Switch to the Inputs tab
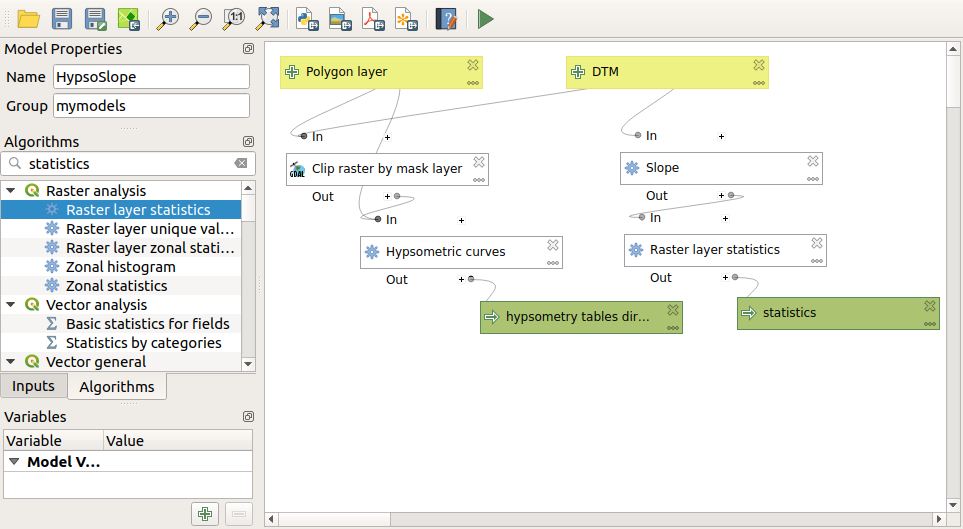Viewport: 963px width, 529px height. click(x=34, y=386)
